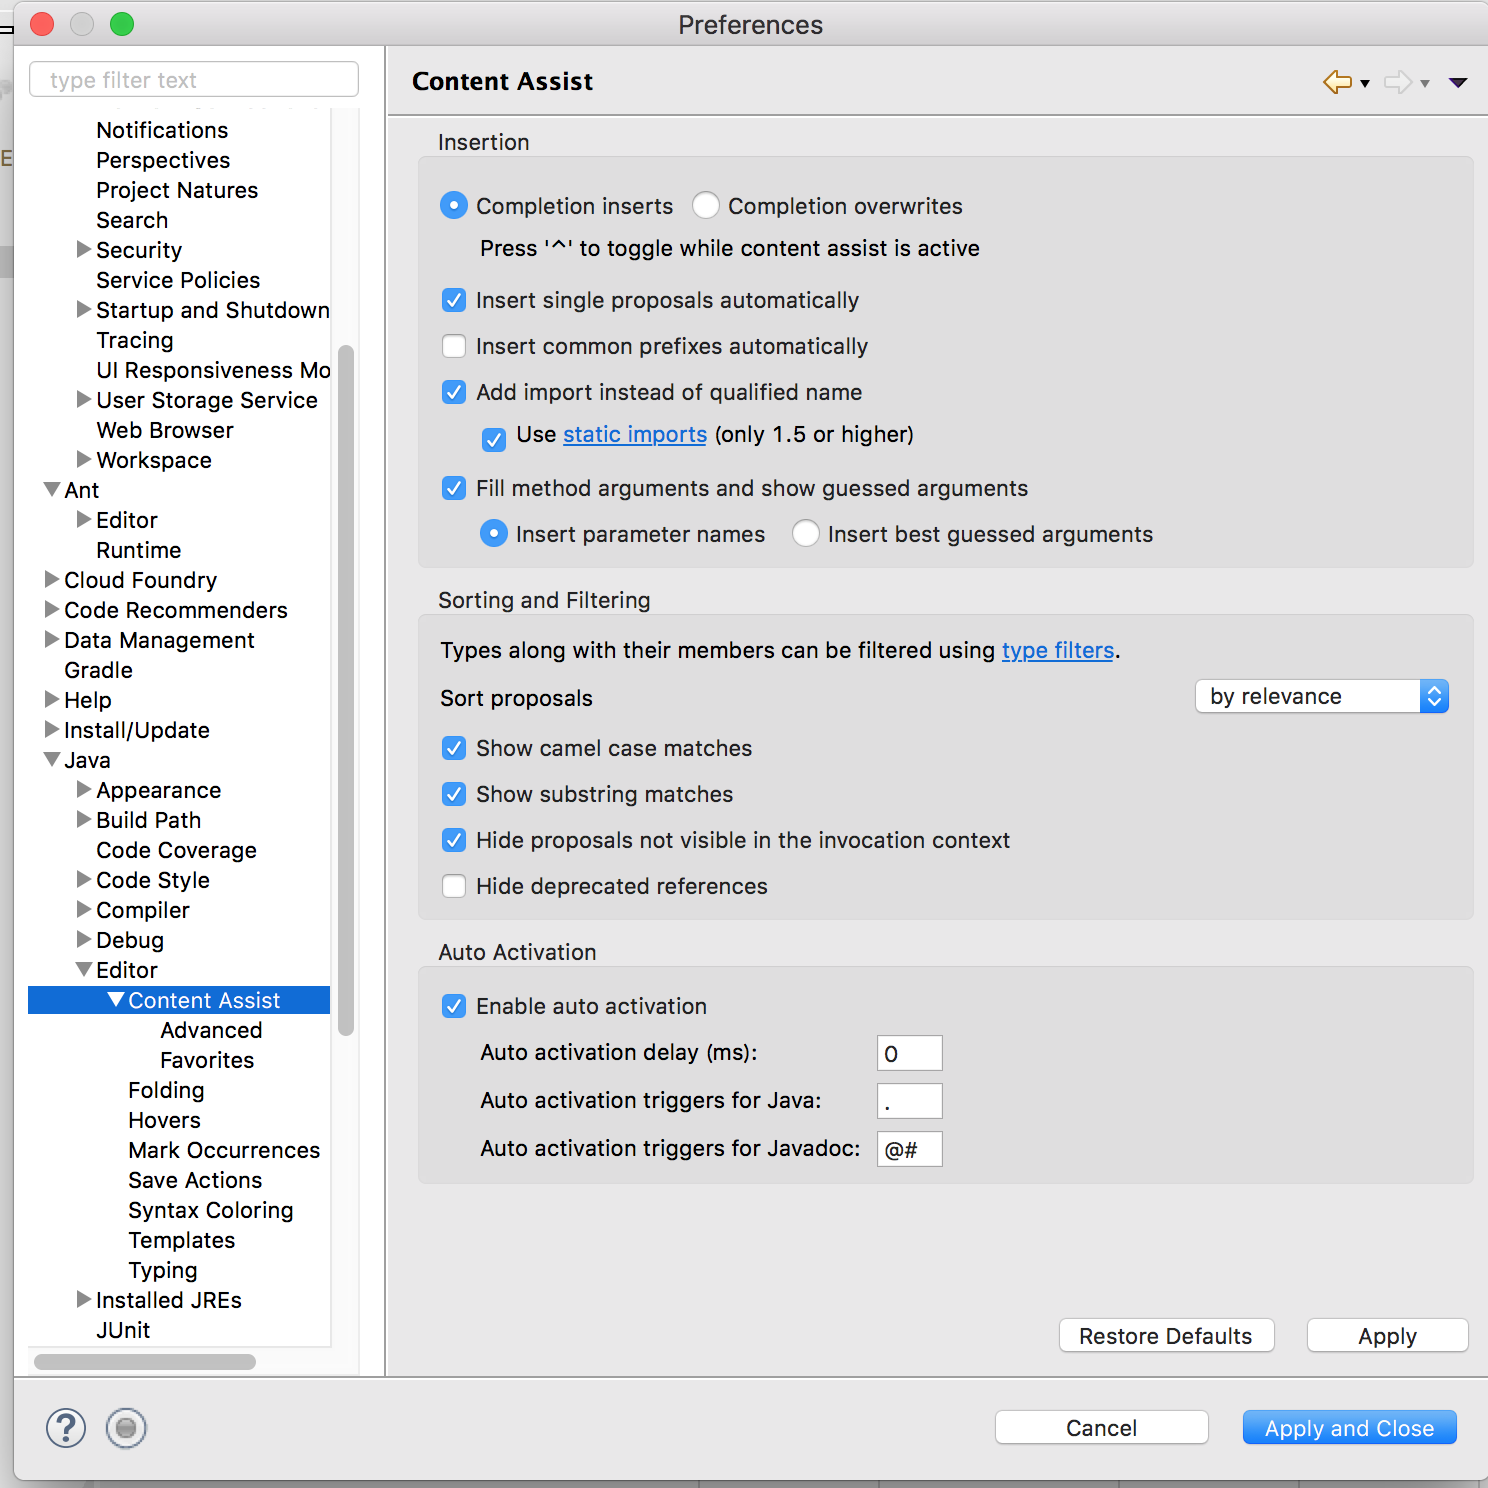Select Insert best guessed arguments radio
Screen dimensions: 1488x1488
click(x=806, y=533)
